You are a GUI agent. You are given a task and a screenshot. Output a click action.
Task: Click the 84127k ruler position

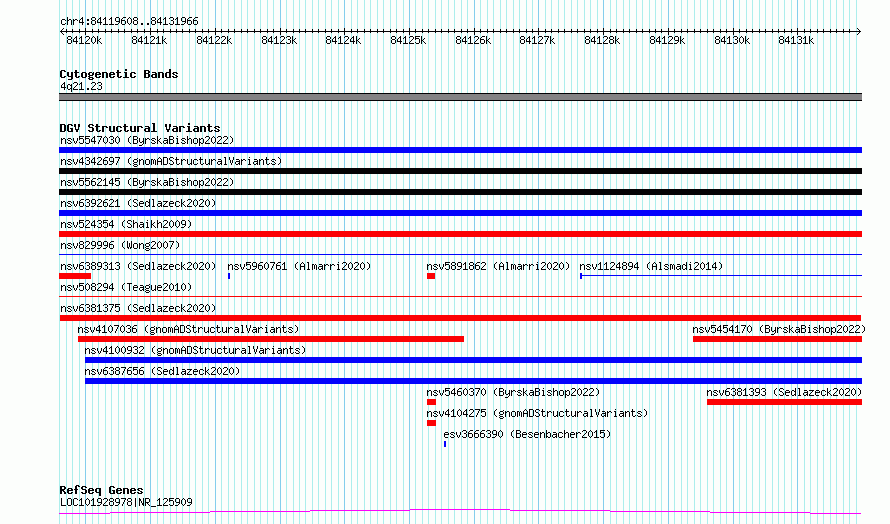coord(538,40)
